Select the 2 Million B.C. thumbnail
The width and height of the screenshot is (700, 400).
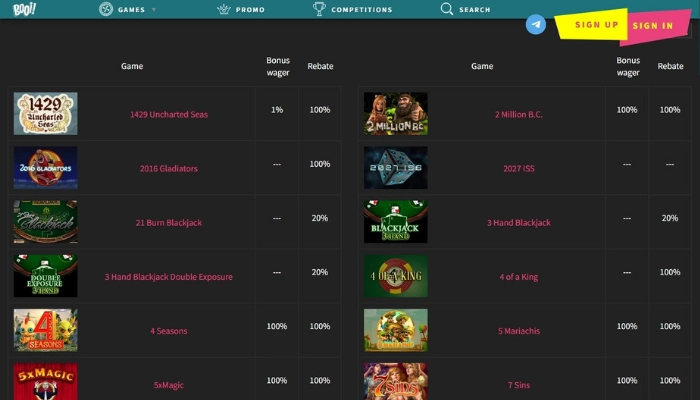pos(395,114)
